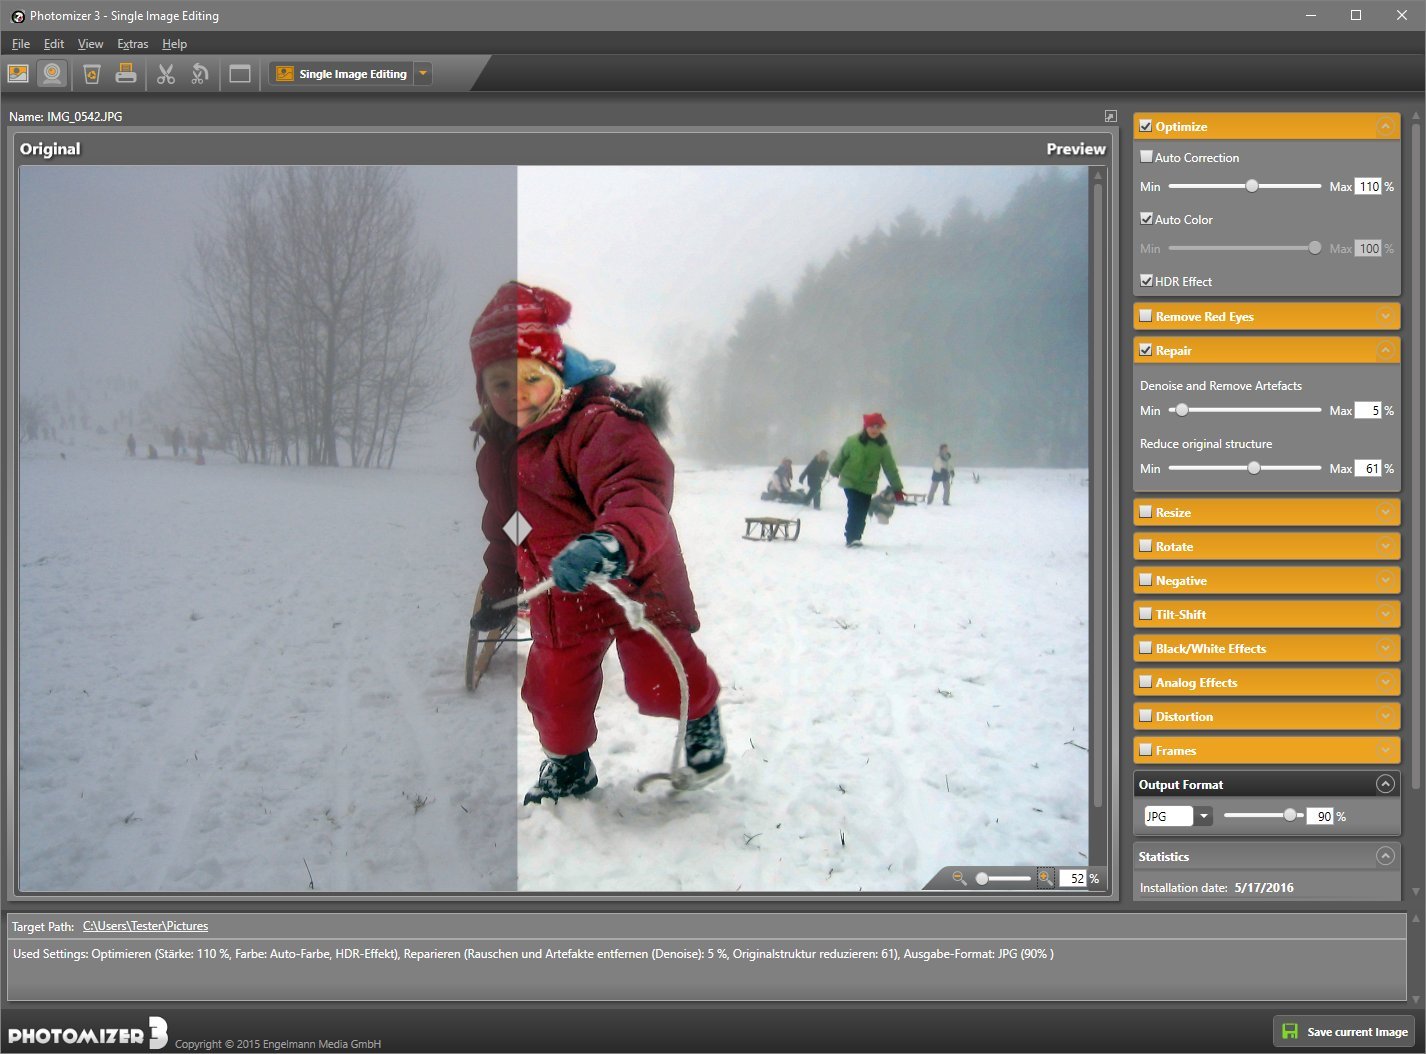1426x1054 pixels.
Task: Uncheck the HDR Effect option
Action: [x=1146, y=281]
